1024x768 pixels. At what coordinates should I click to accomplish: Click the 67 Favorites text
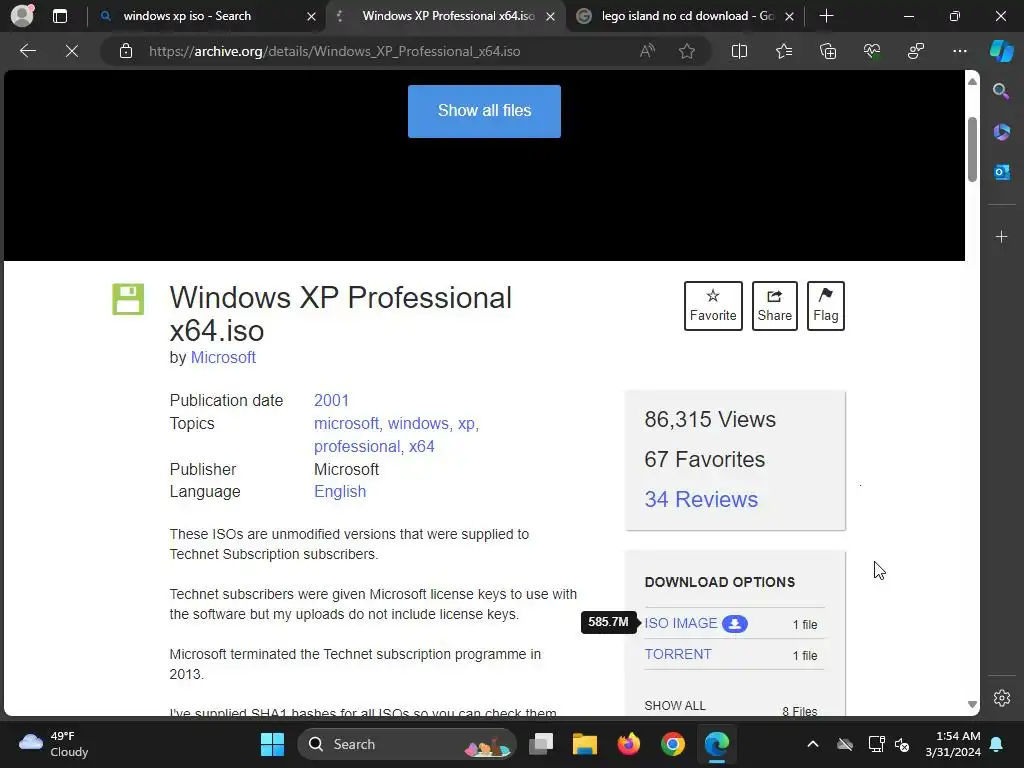pos(704,459)
